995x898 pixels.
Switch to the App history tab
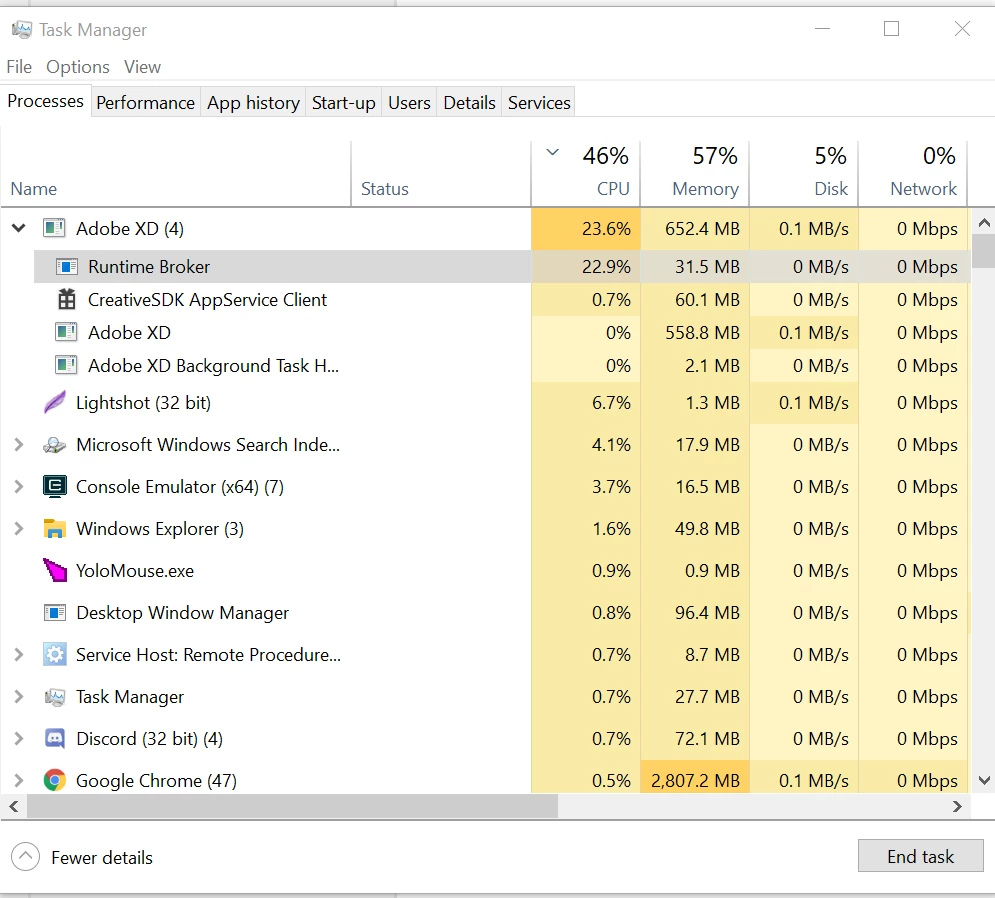pos(253,103)
